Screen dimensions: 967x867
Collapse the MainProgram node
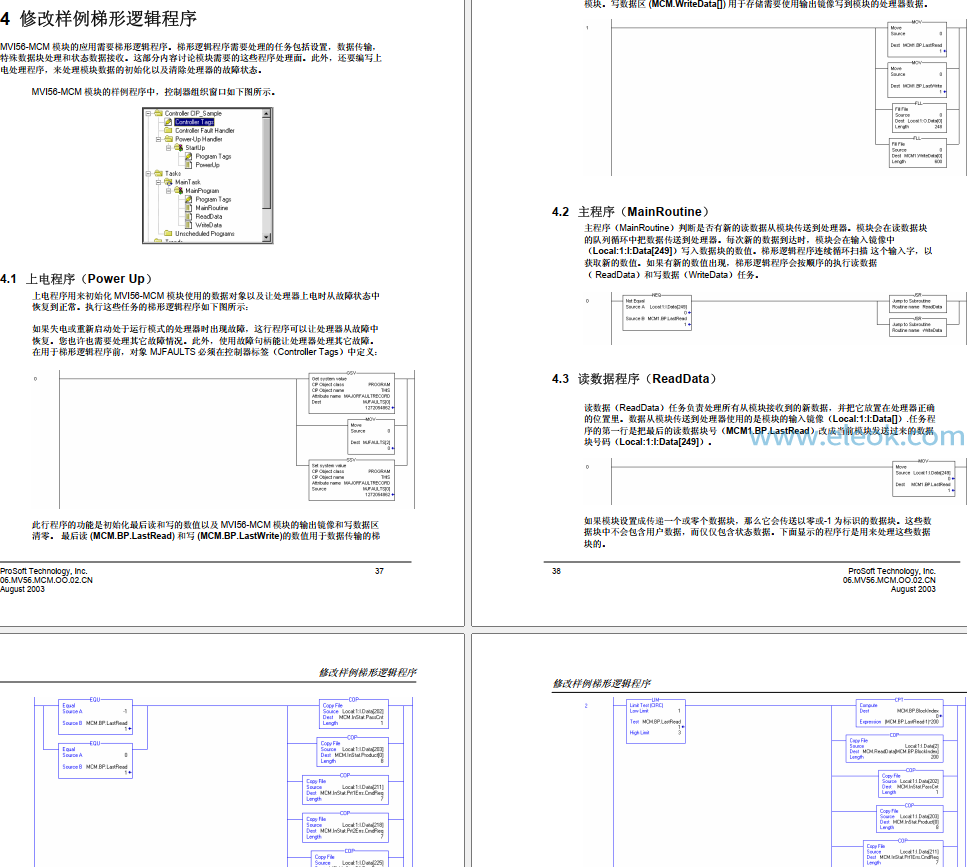(168, 191)
